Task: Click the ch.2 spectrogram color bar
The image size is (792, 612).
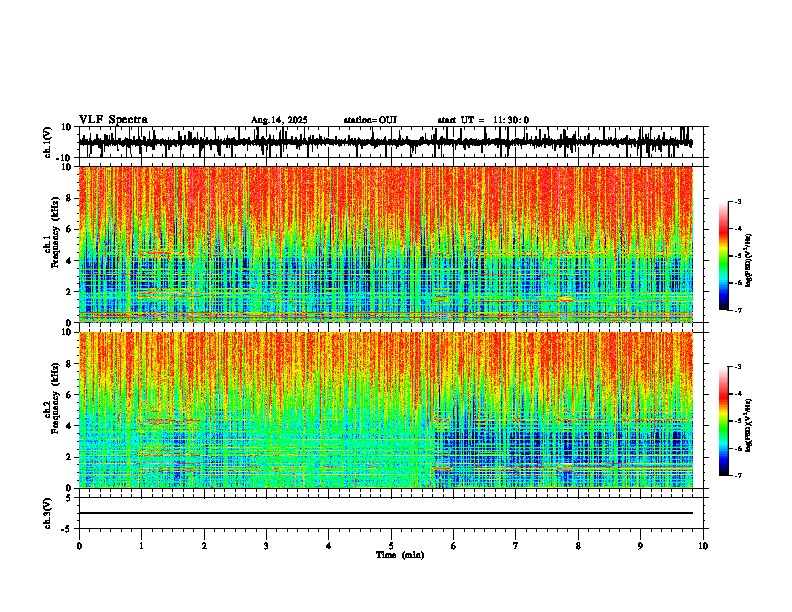Action: pyautogui.click(x=723, y=421)
